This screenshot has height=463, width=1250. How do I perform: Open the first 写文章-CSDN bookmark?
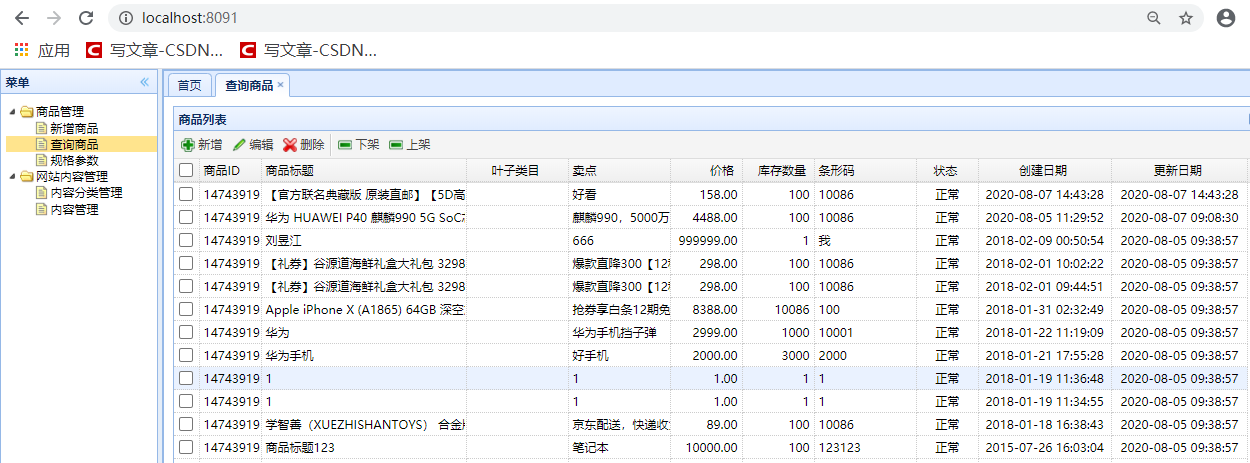pyautogui.click(x=155, y=50)
